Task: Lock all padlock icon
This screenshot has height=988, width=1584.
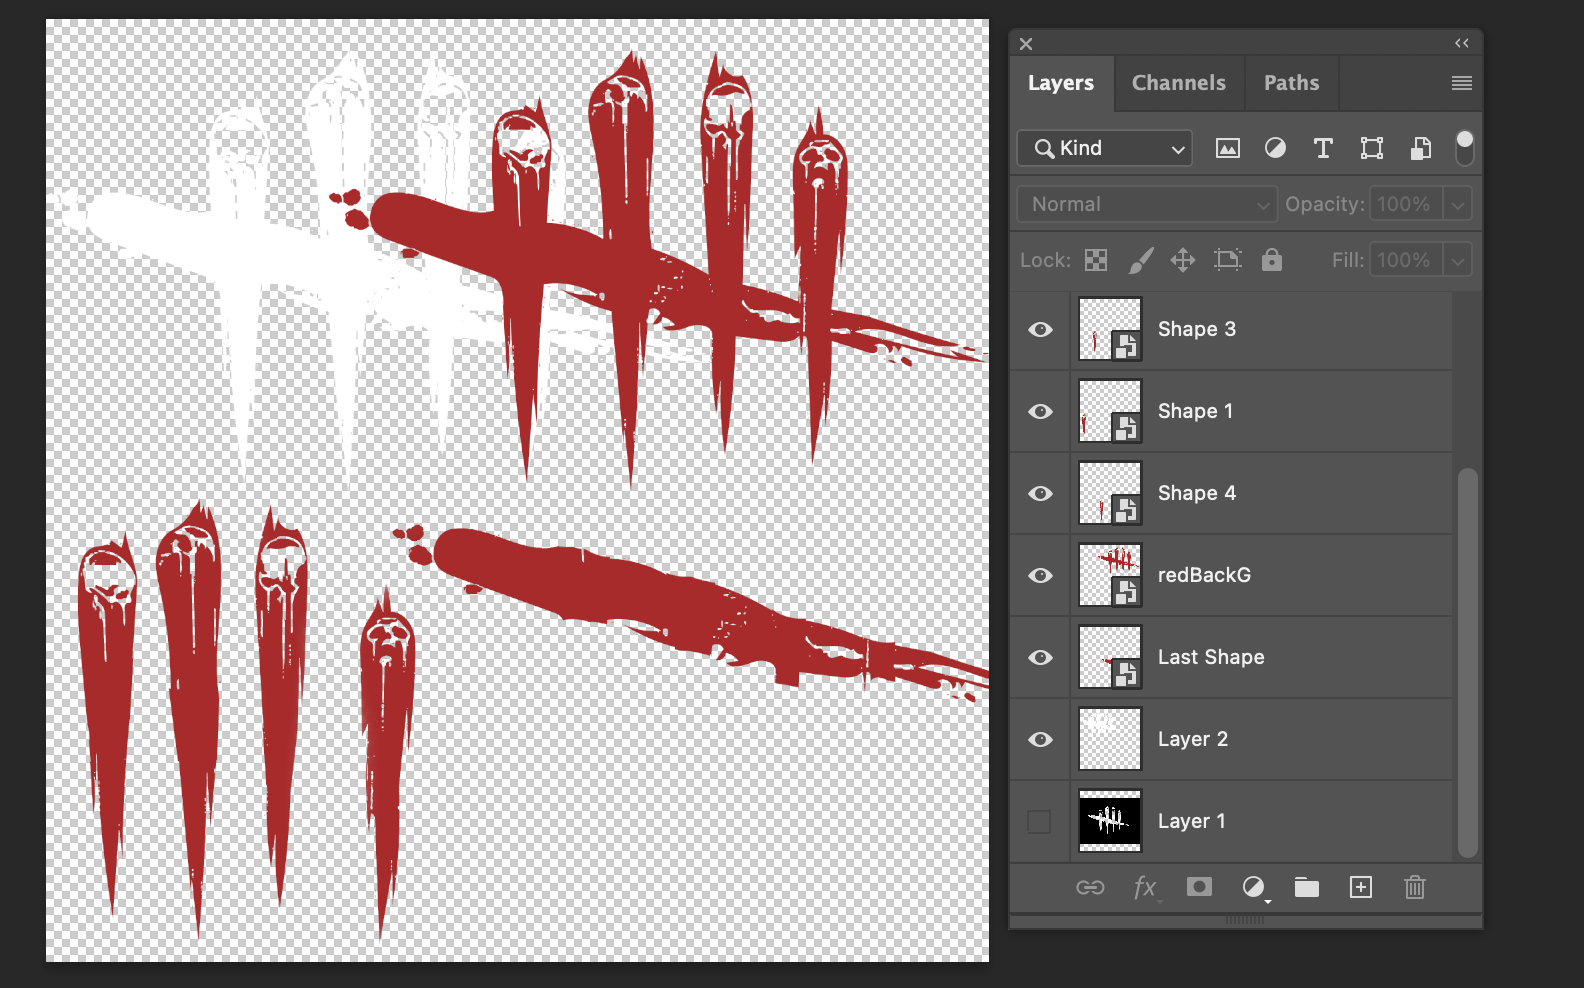Action: (x=1272, y=260)
